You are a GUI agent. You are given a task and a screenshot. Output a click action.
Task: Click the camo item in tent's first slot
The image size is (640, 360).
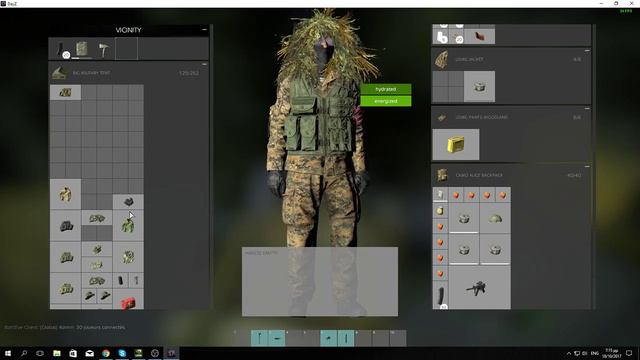point(65,92)
